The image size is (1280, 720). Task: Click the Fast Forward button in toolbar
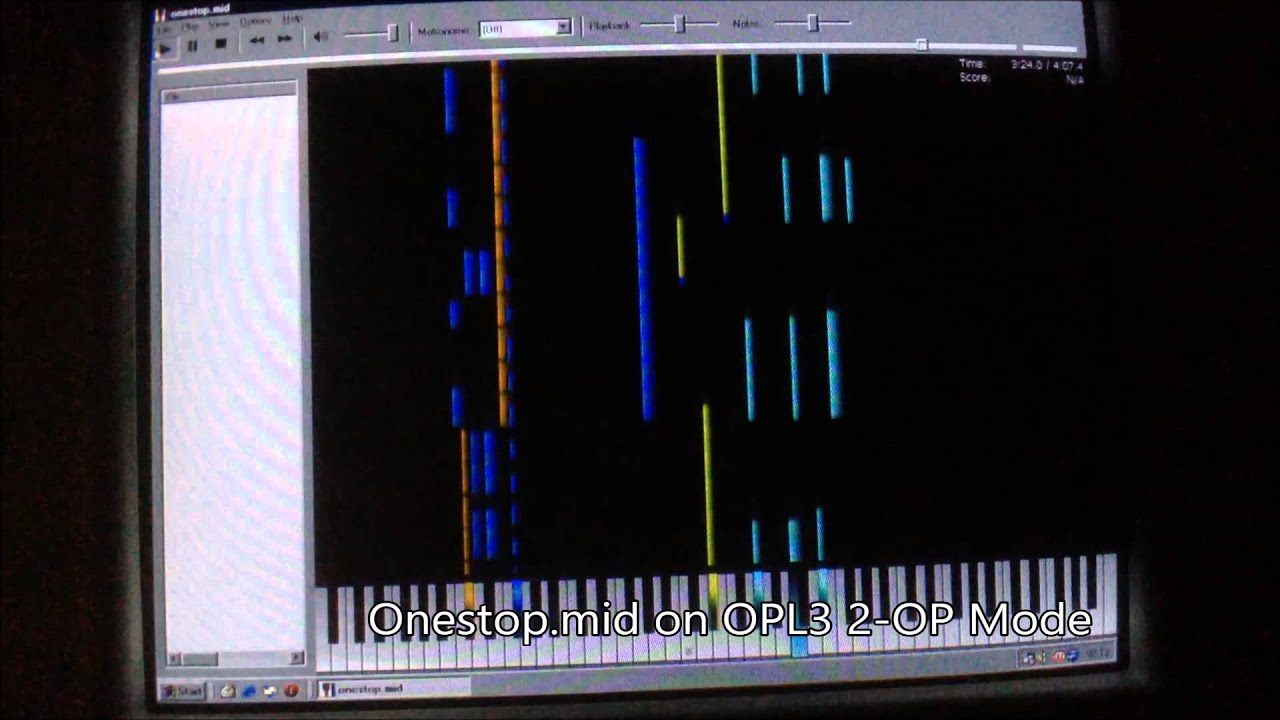pyautogui.click(x=284, y=39)
